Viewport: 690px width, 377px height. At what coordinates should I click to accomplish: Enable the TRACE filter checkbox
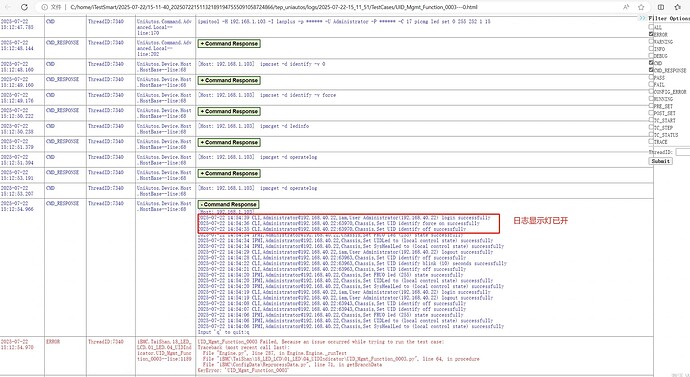pos(651,142)
